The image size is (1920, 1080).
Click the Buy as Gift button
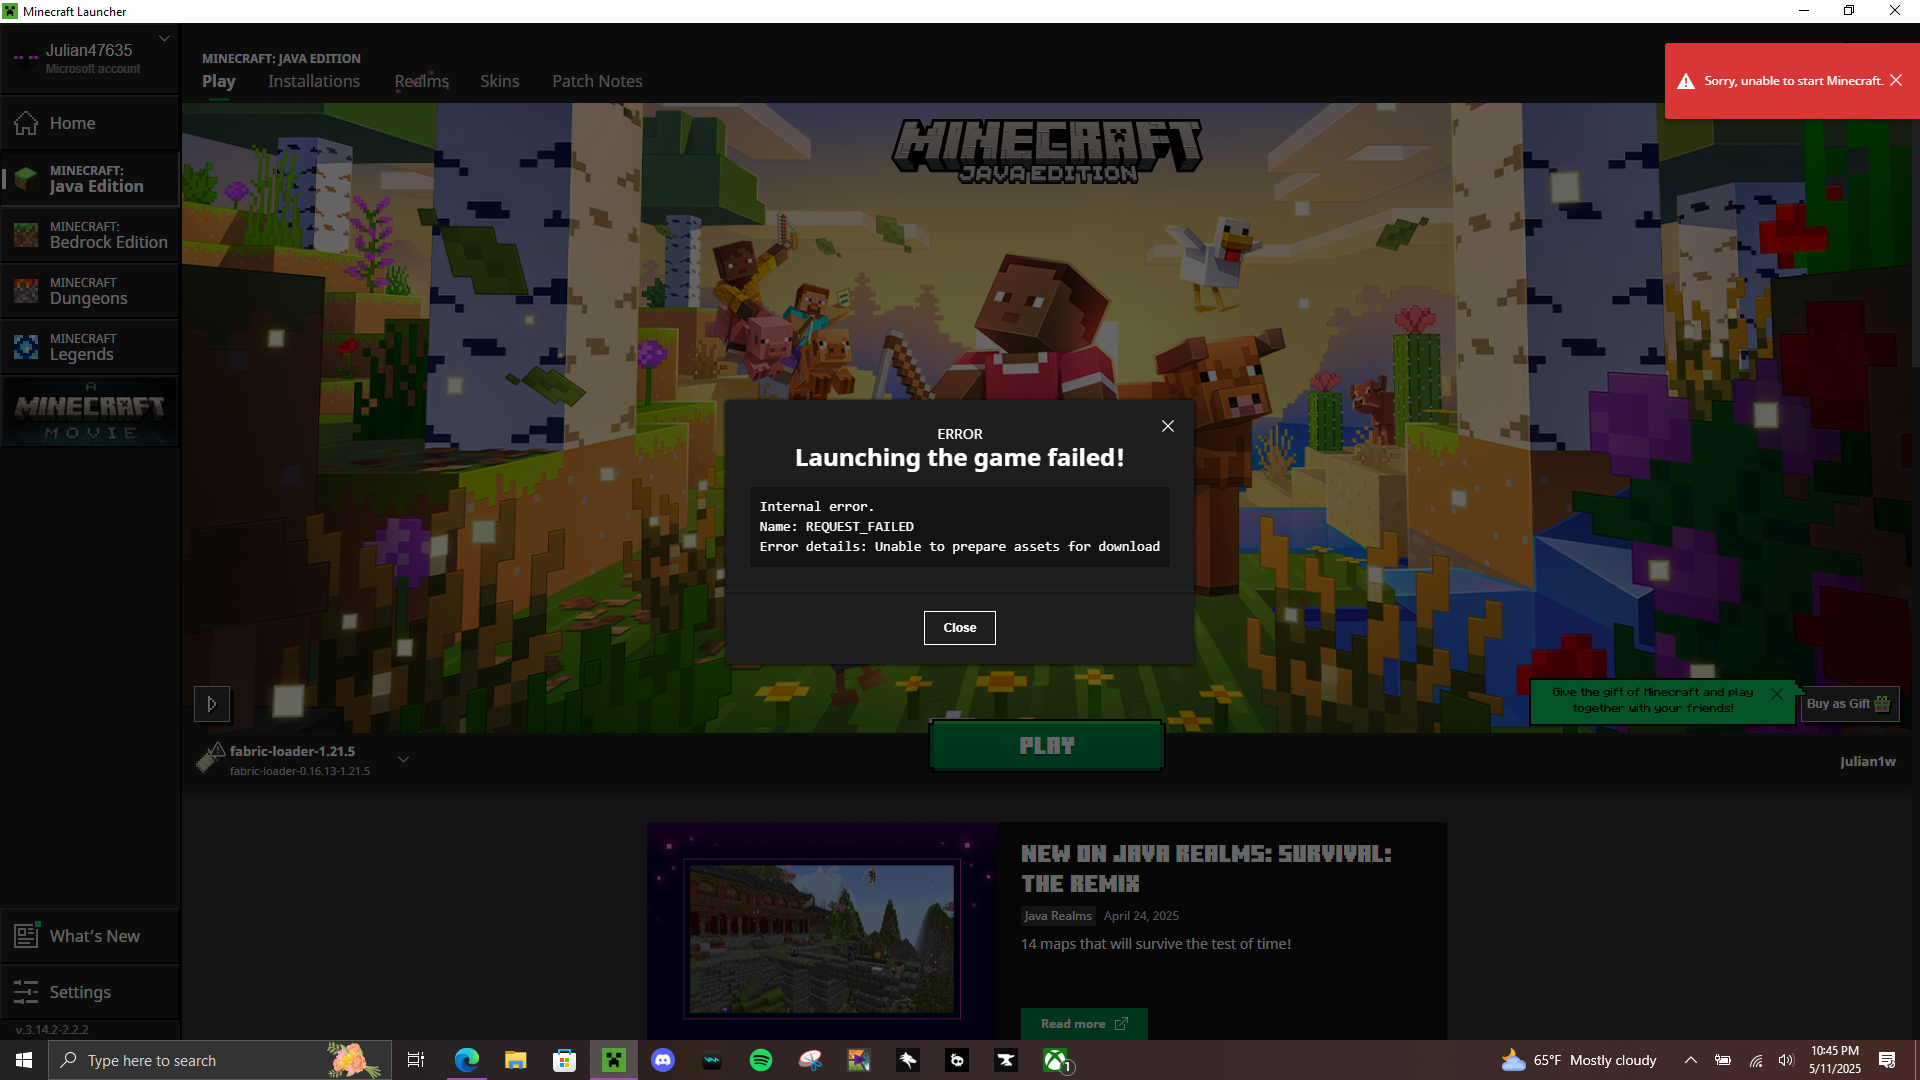point(1848,704)
